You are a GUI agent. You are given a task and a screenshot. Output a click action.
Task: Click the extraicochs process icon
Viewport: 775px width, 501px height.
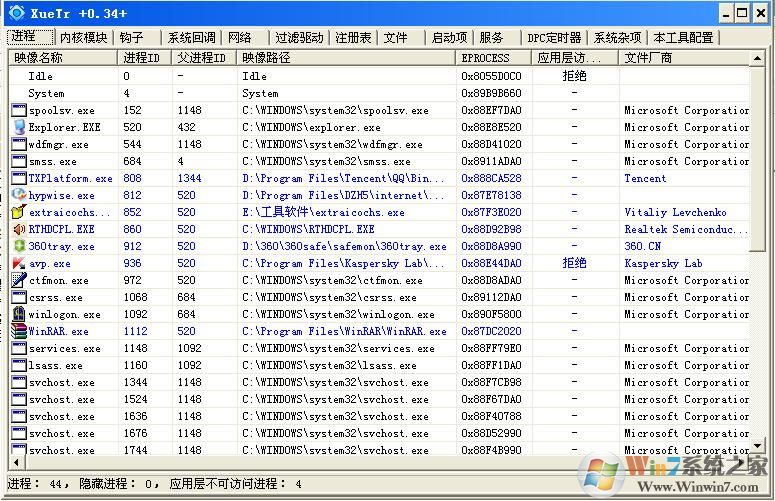[x=19, y=212]
